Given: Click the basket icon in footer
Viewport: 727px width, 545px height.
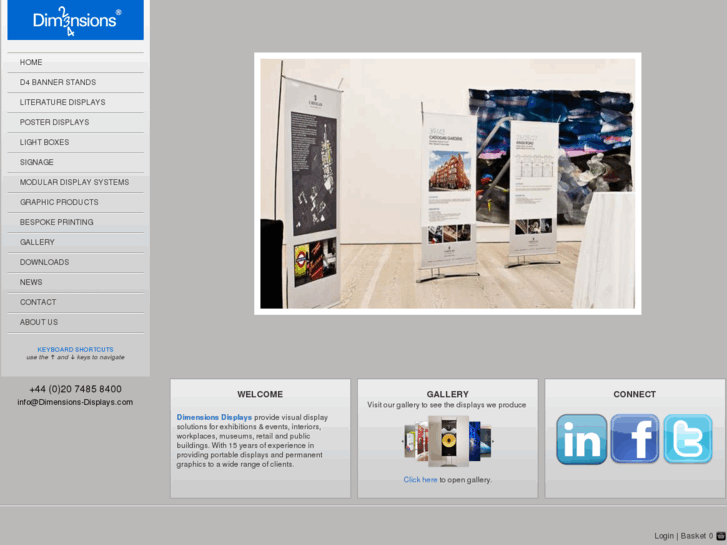Looking at the screenshot, I should tap(721, 536).
